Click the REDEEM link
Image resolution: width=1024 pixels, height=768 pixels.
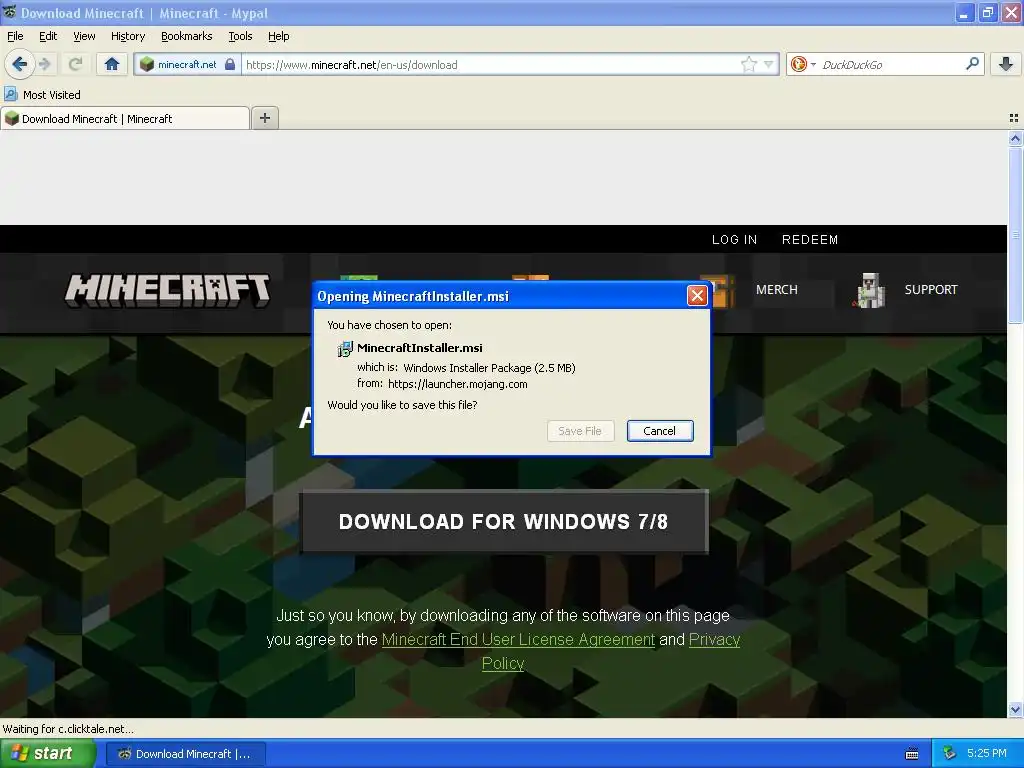click(x=810, y=240)
